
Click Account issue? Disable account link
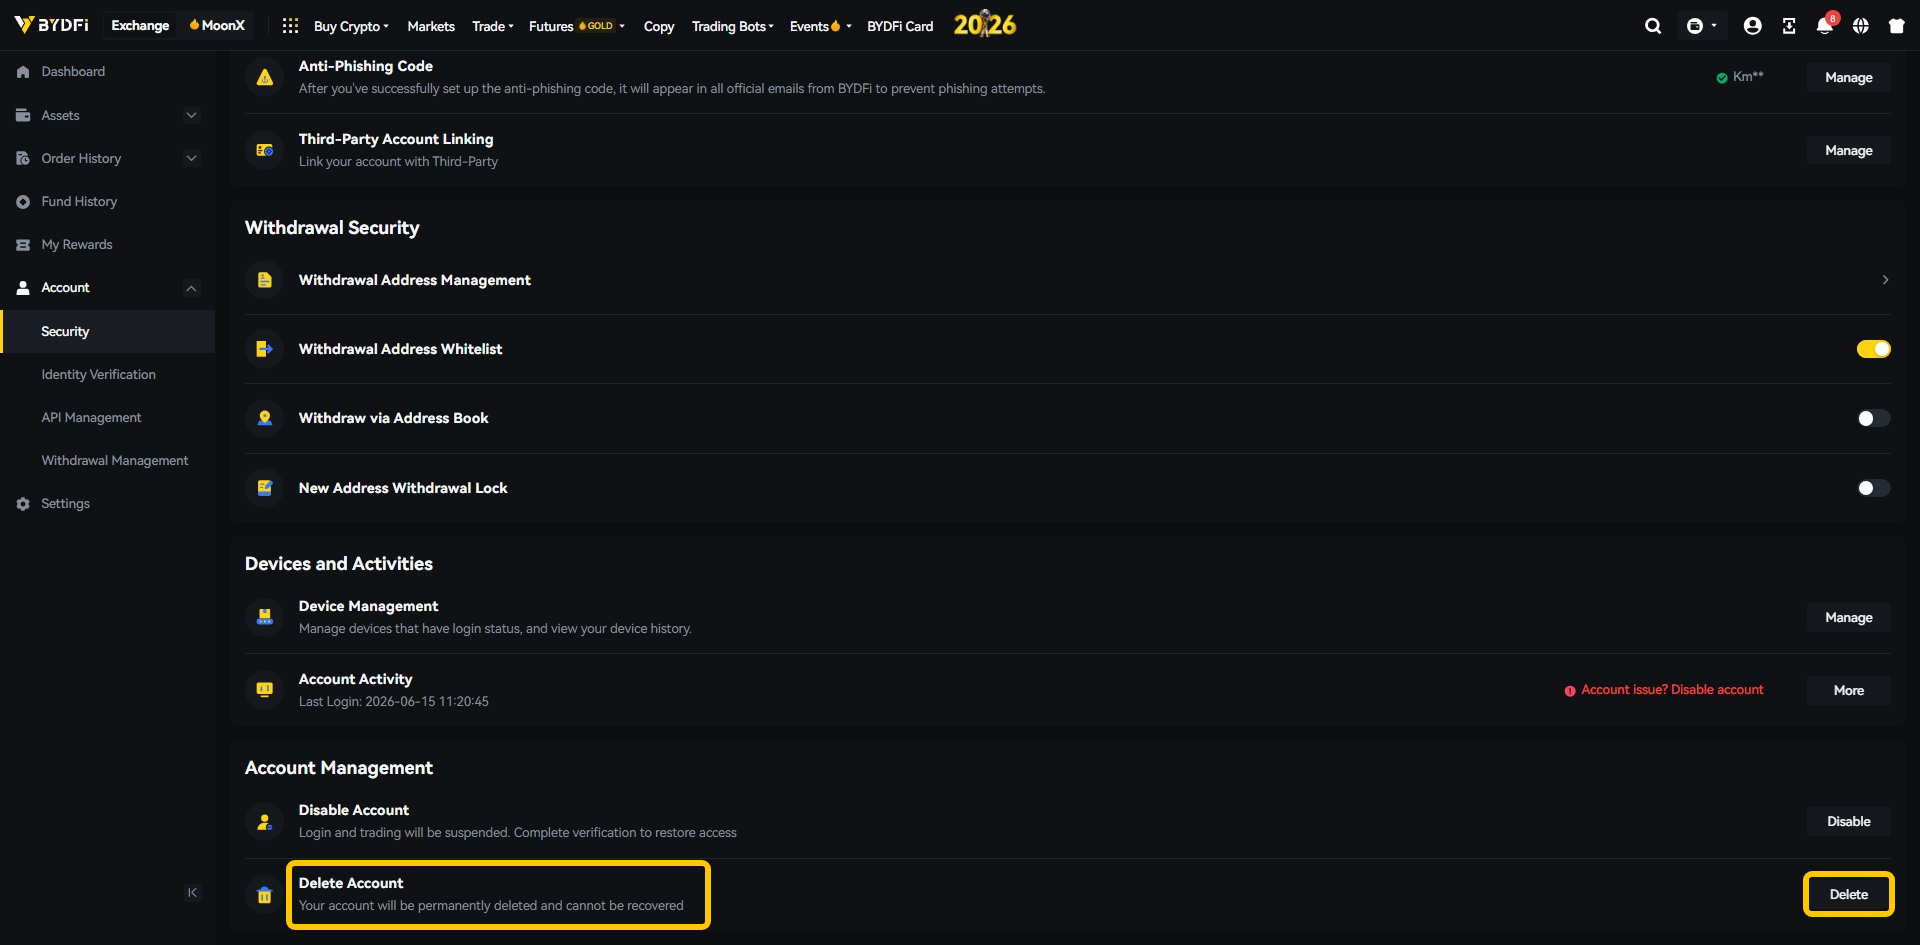(x=1664, y=690)
